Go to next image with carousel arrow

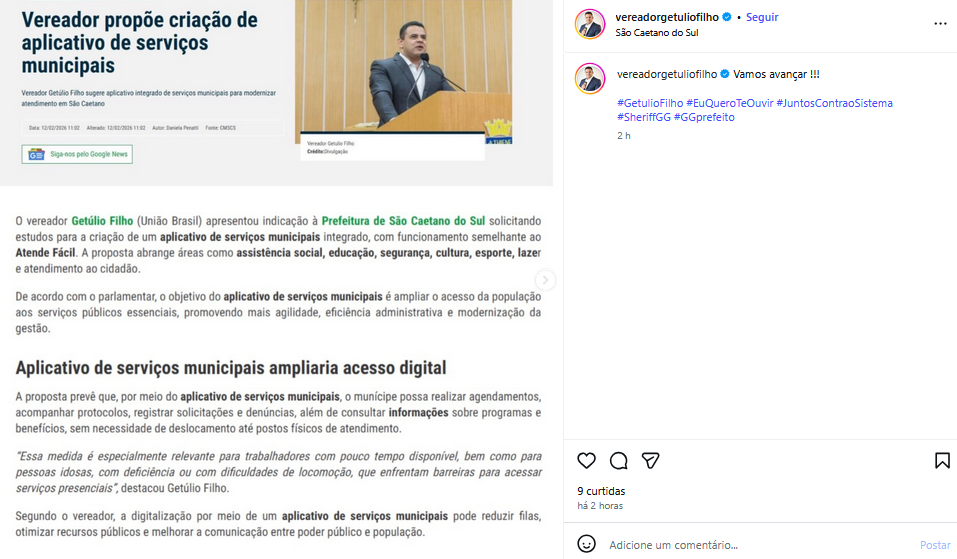coord(545,280)
